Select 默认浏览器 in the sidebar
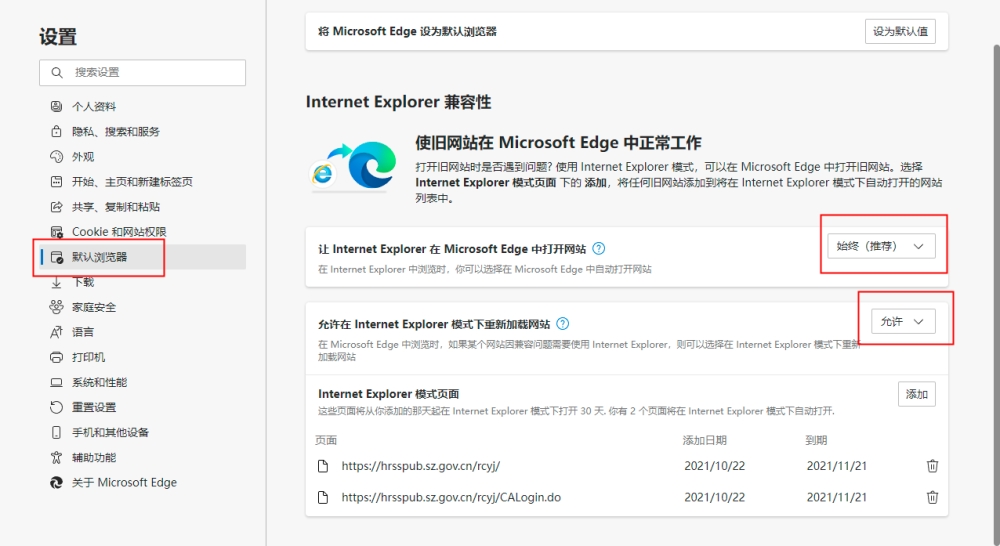 142,257
